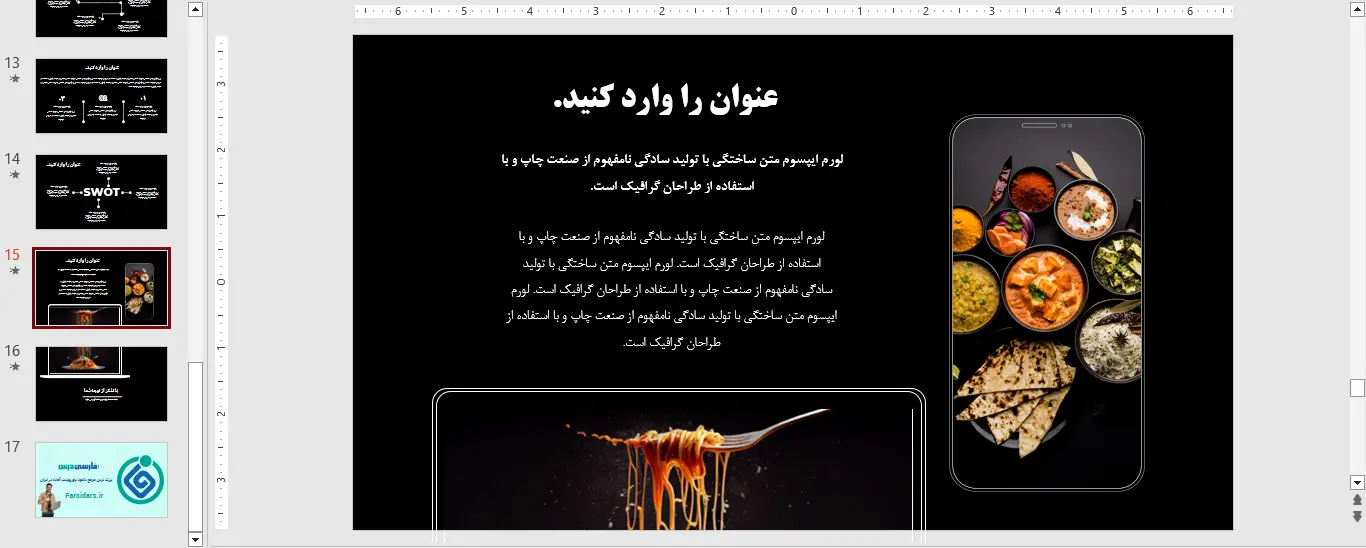Click the animation star icon under slide 13

(14, 79)
